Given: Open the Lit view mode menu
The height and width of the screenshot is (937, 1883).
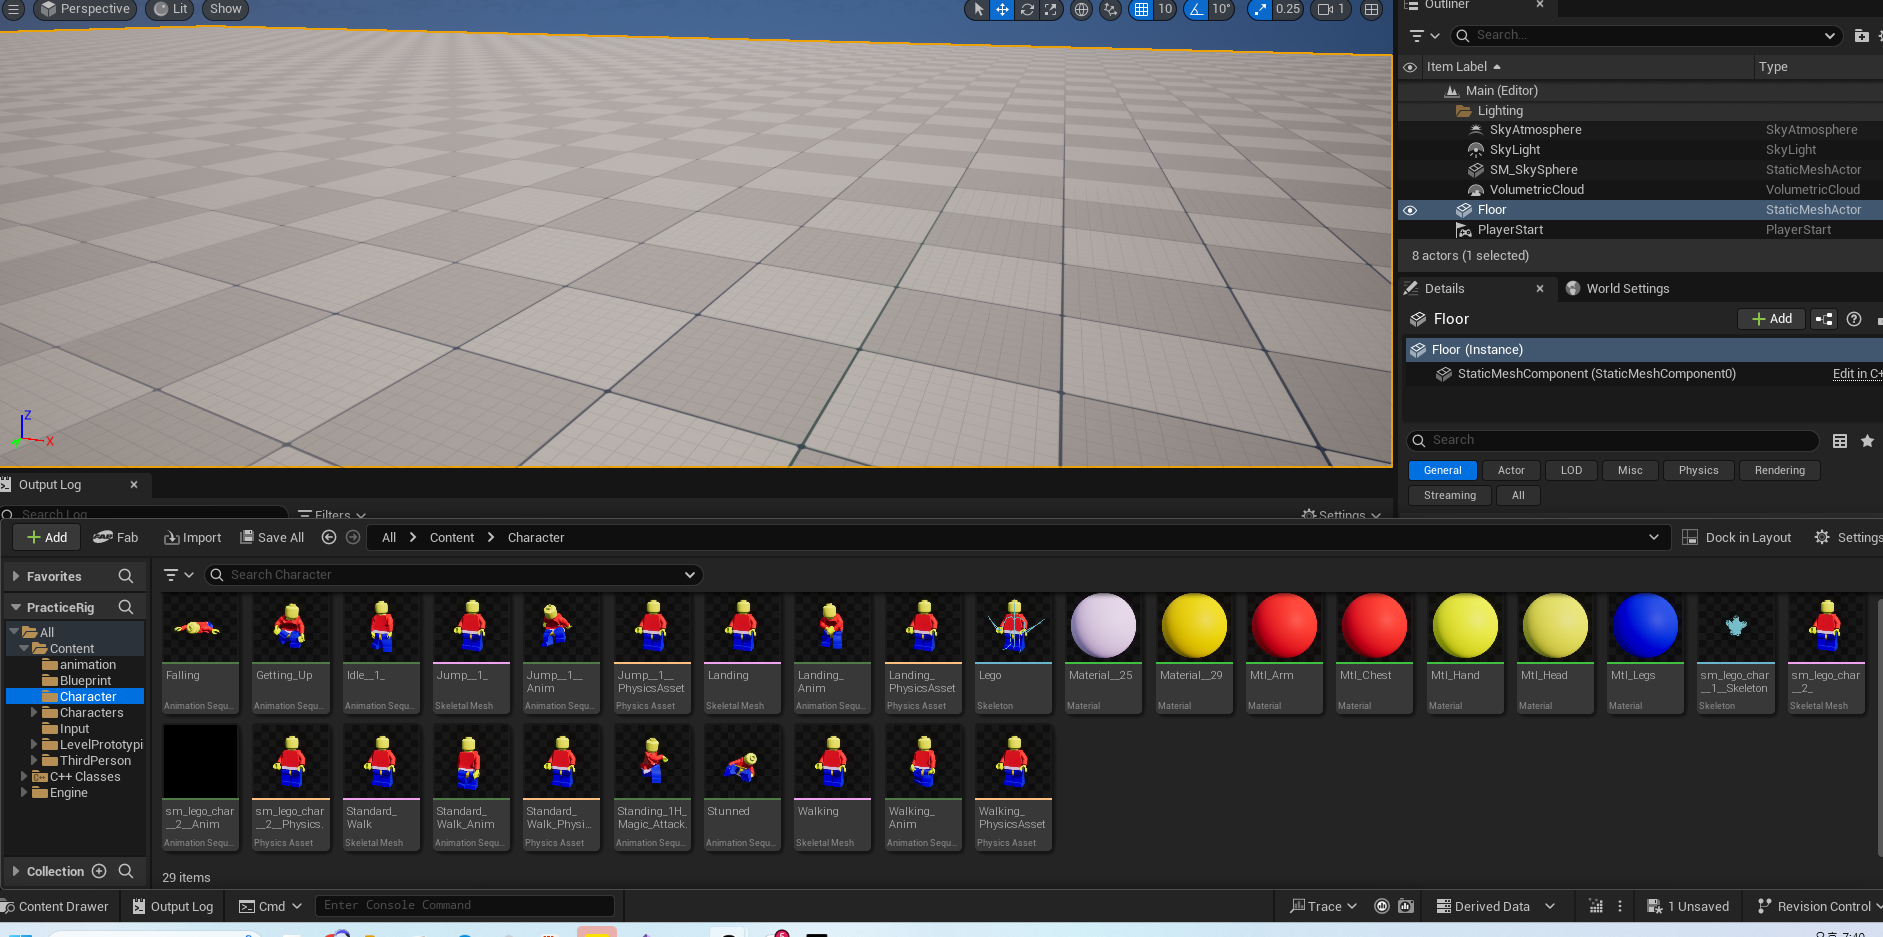Looking at the screenshot, I should pyautogui.click(x=171, y=9).
